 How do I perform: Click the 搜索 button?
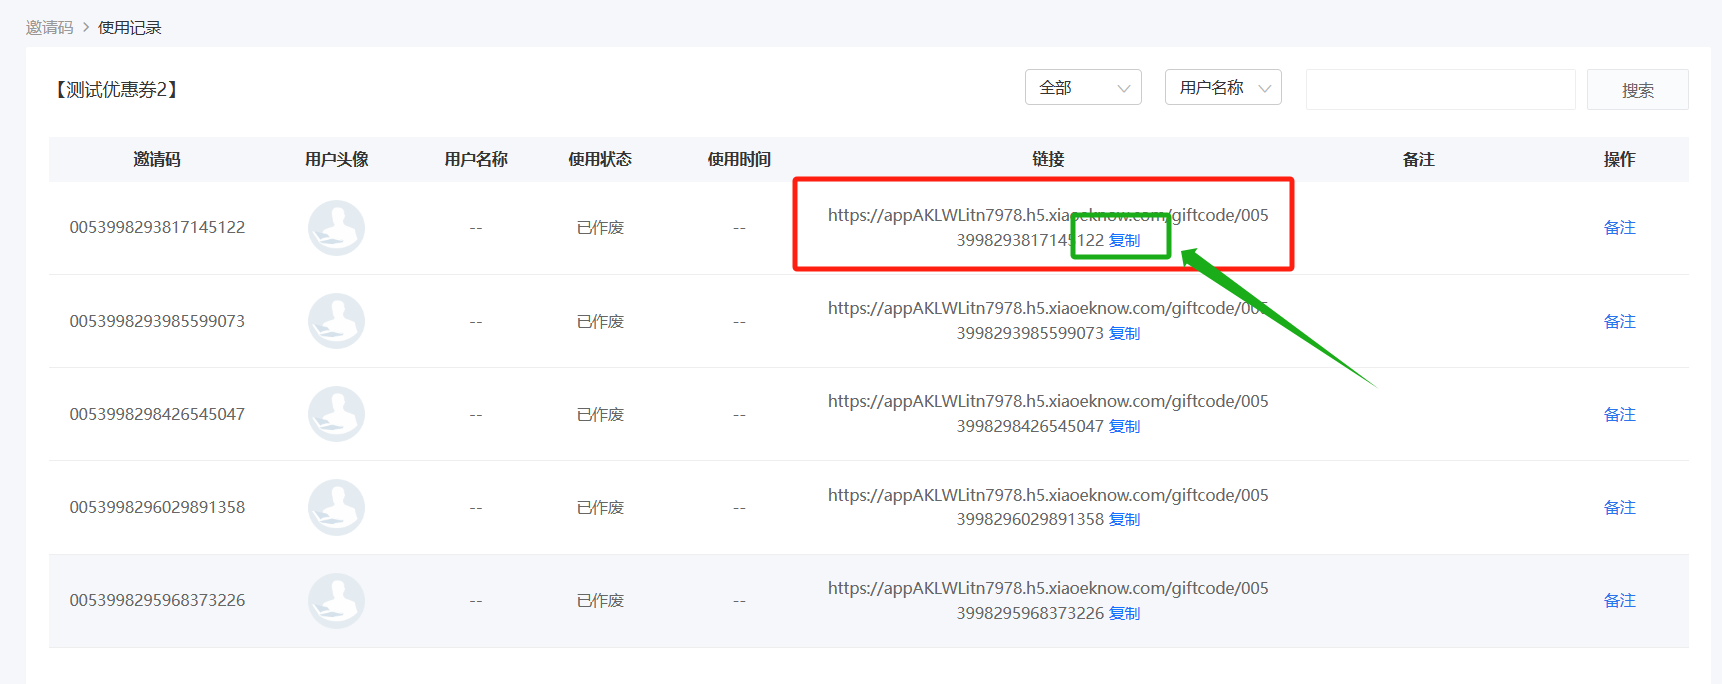click(1637, 90)
